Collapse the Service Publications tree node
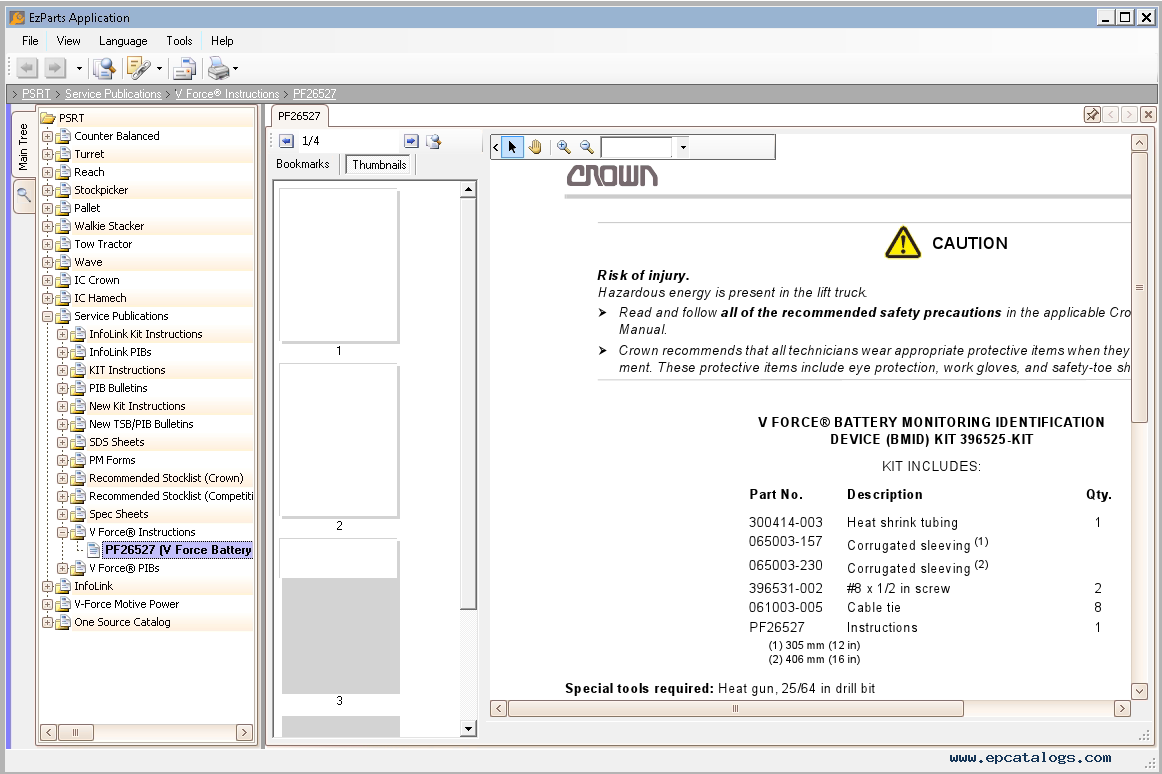1162x774 pixels. [x=47, y=316]
